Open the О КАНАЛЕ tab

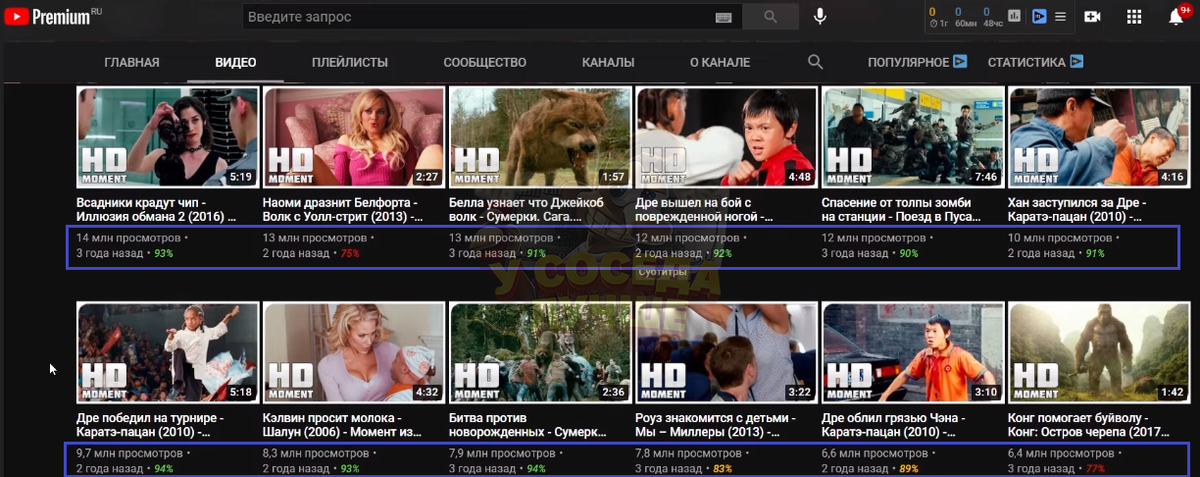720,62
